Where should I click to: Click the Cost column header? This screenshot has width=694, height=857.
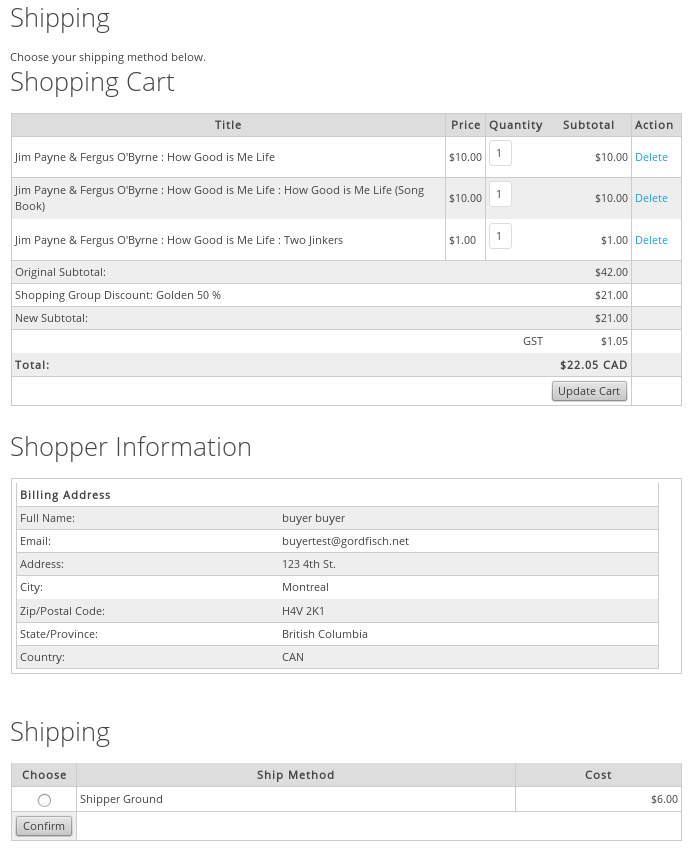tap(598, 775)
